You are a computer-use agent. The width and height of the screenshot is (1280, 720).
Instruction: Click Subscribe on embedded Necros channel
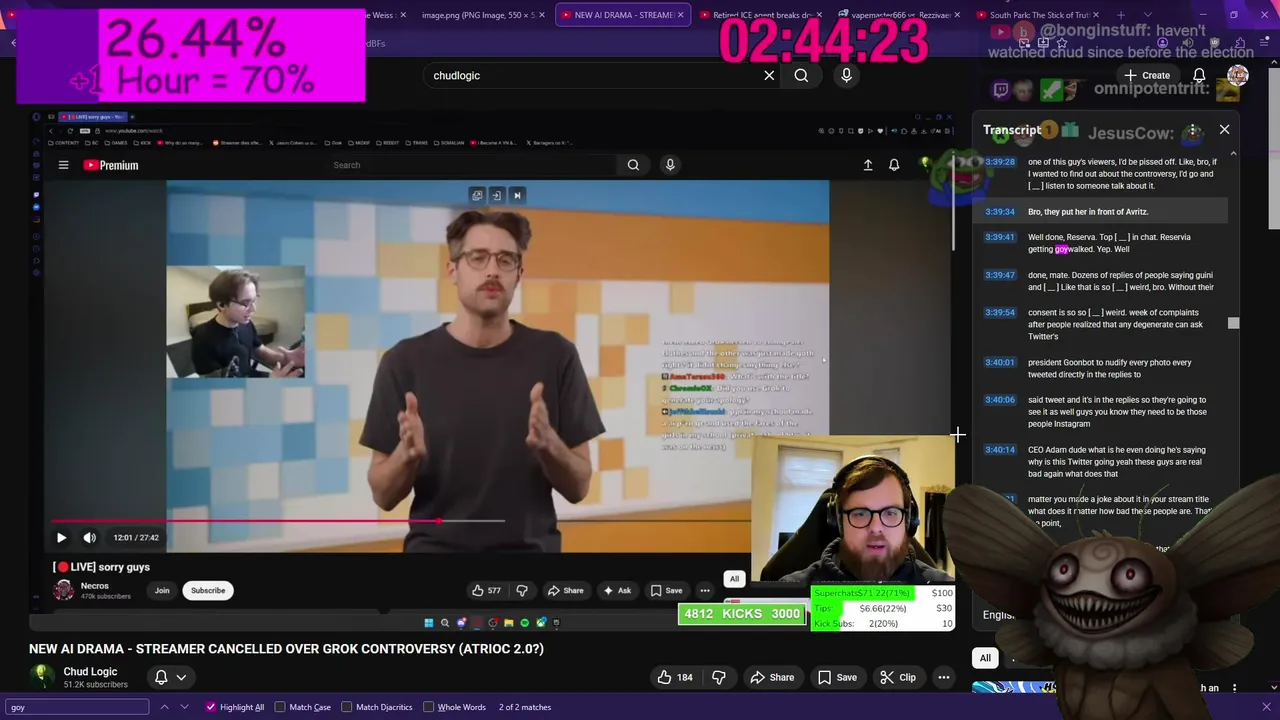[x=208, y=590]
